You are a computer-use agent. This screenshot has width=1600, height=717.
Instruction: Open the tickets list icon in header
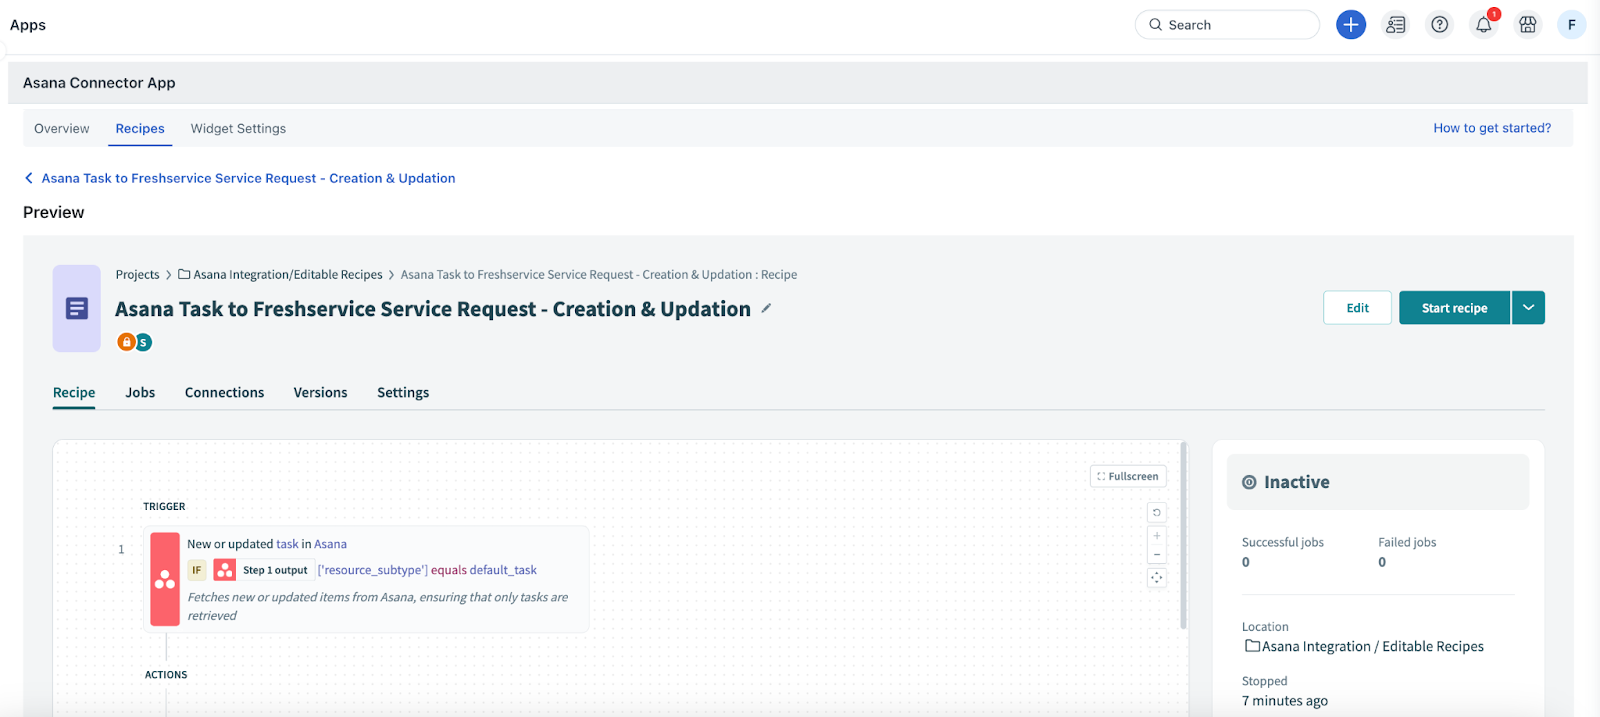(1395, 25)
